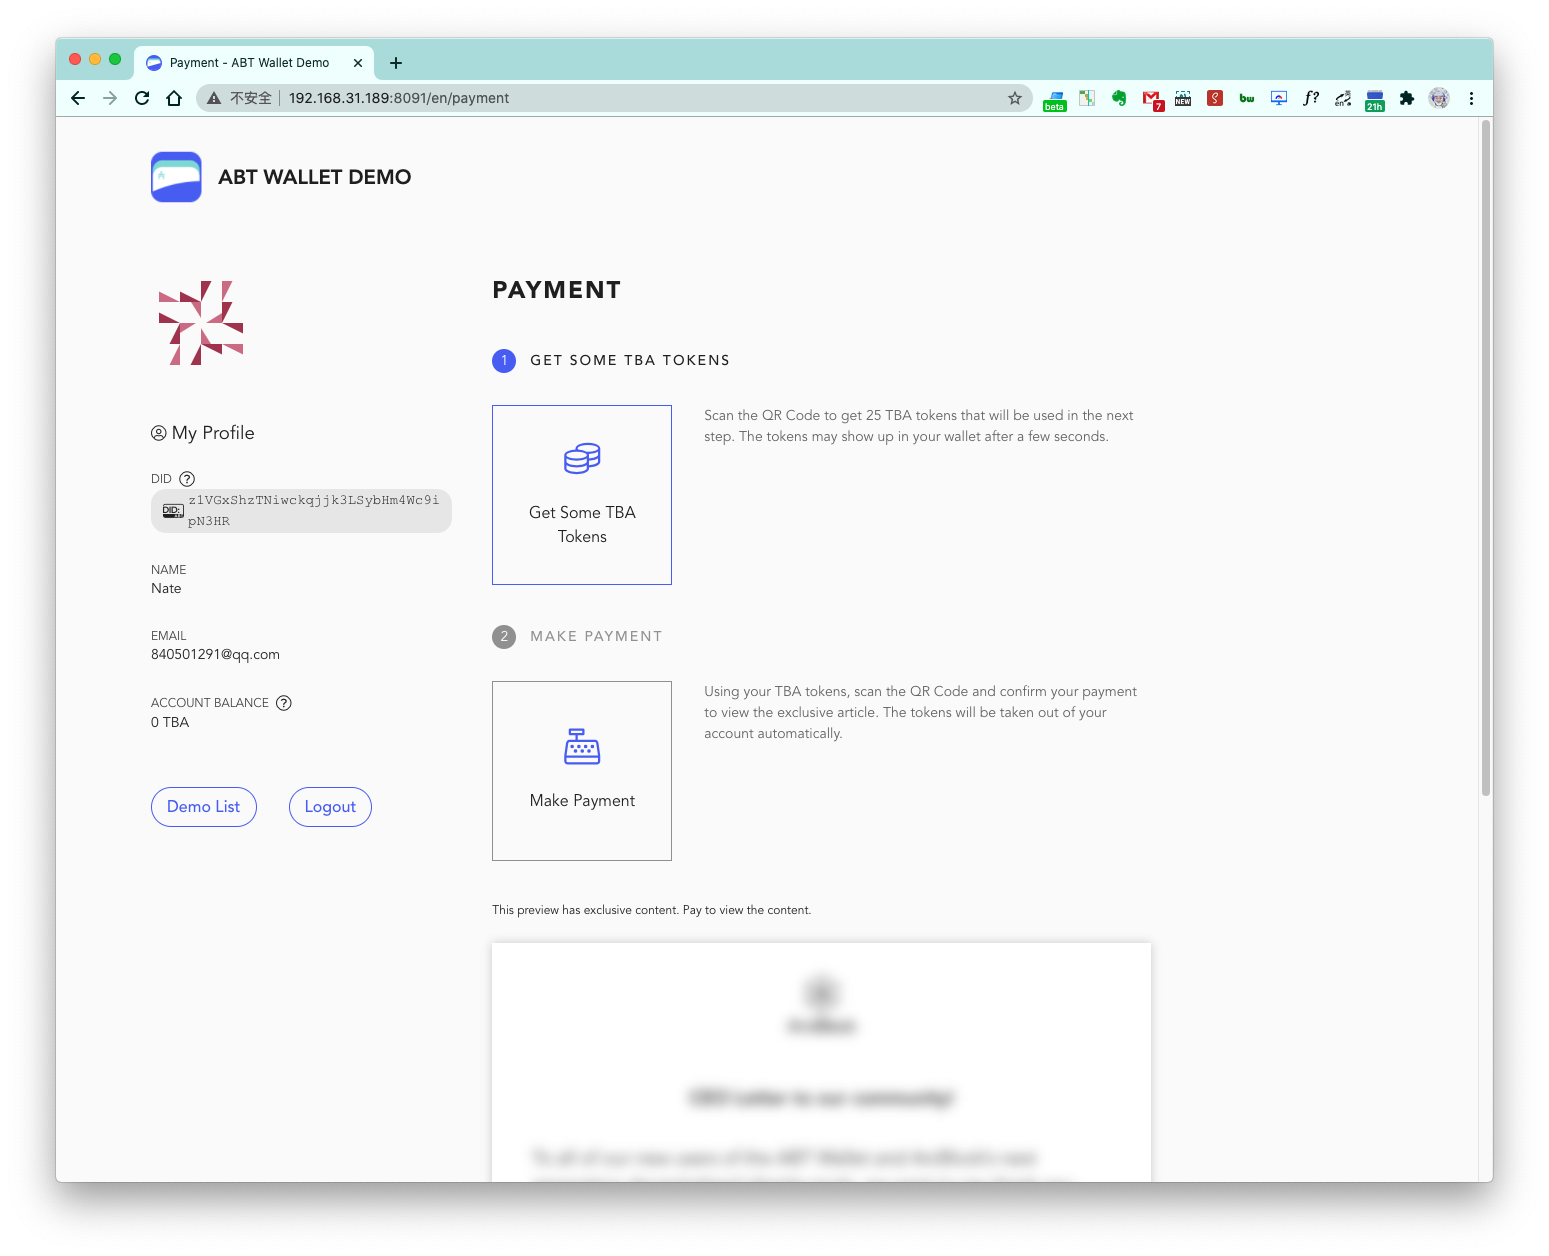1549x1256 pixels.
Task: Click the Account Balance help icon
Action: click(x=284, y=703)
